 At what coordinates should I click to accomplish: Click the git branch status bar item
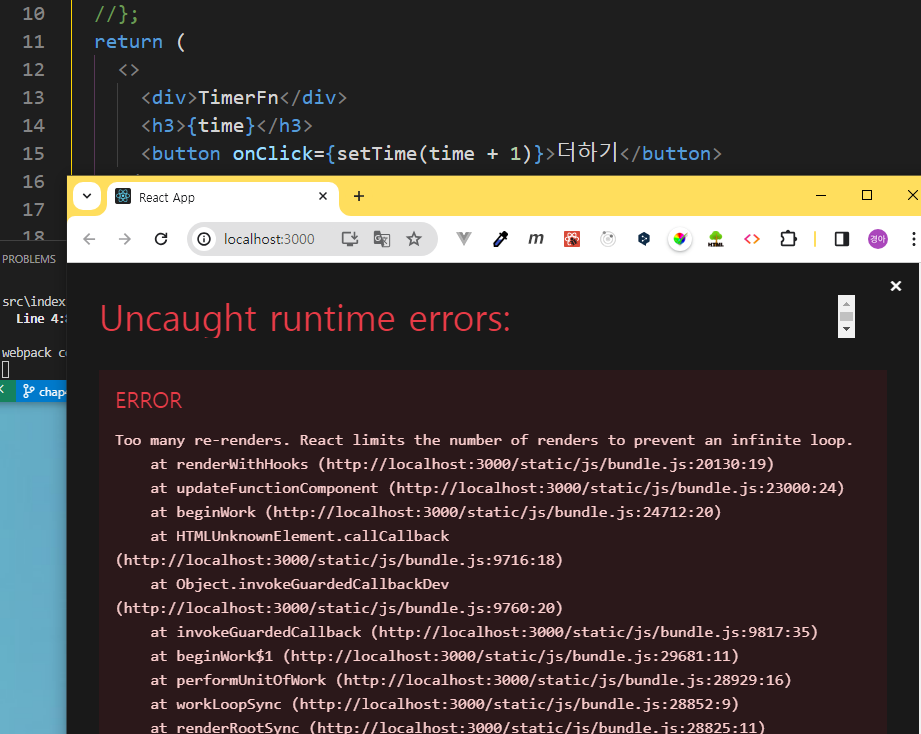(x=44, y=392)
